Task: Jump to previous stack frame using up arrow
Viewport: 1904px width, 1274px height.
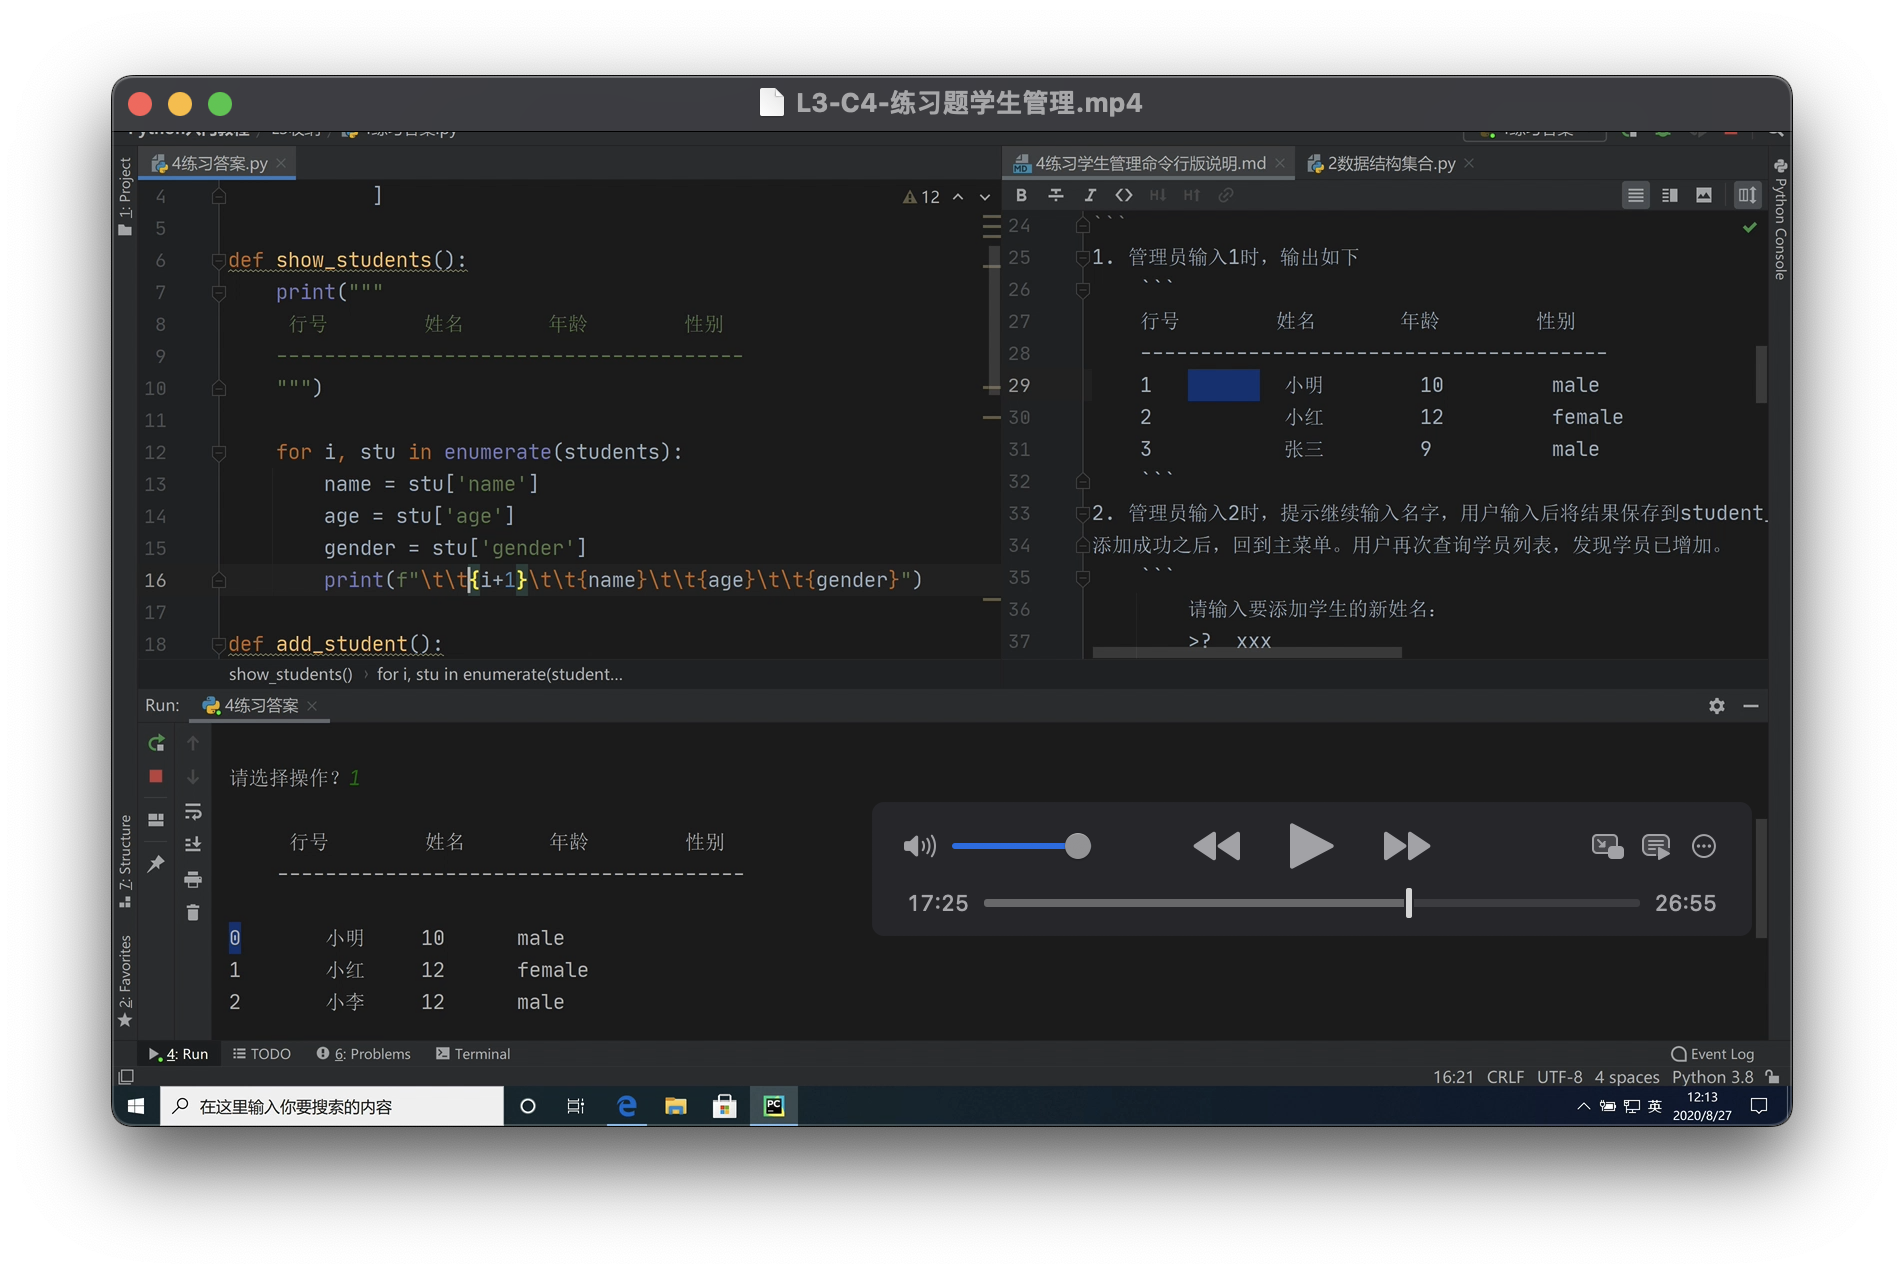Action: (193, 743)
